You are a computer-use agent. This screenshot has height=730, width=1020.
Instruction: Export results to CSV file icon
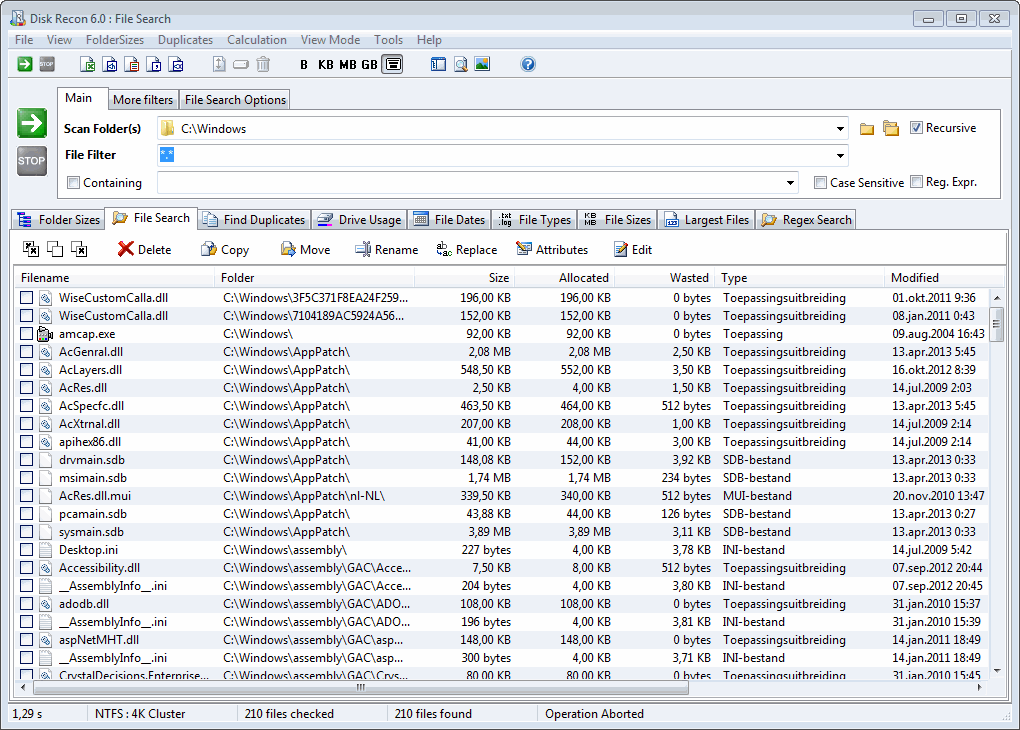click(x=154, y=64)
